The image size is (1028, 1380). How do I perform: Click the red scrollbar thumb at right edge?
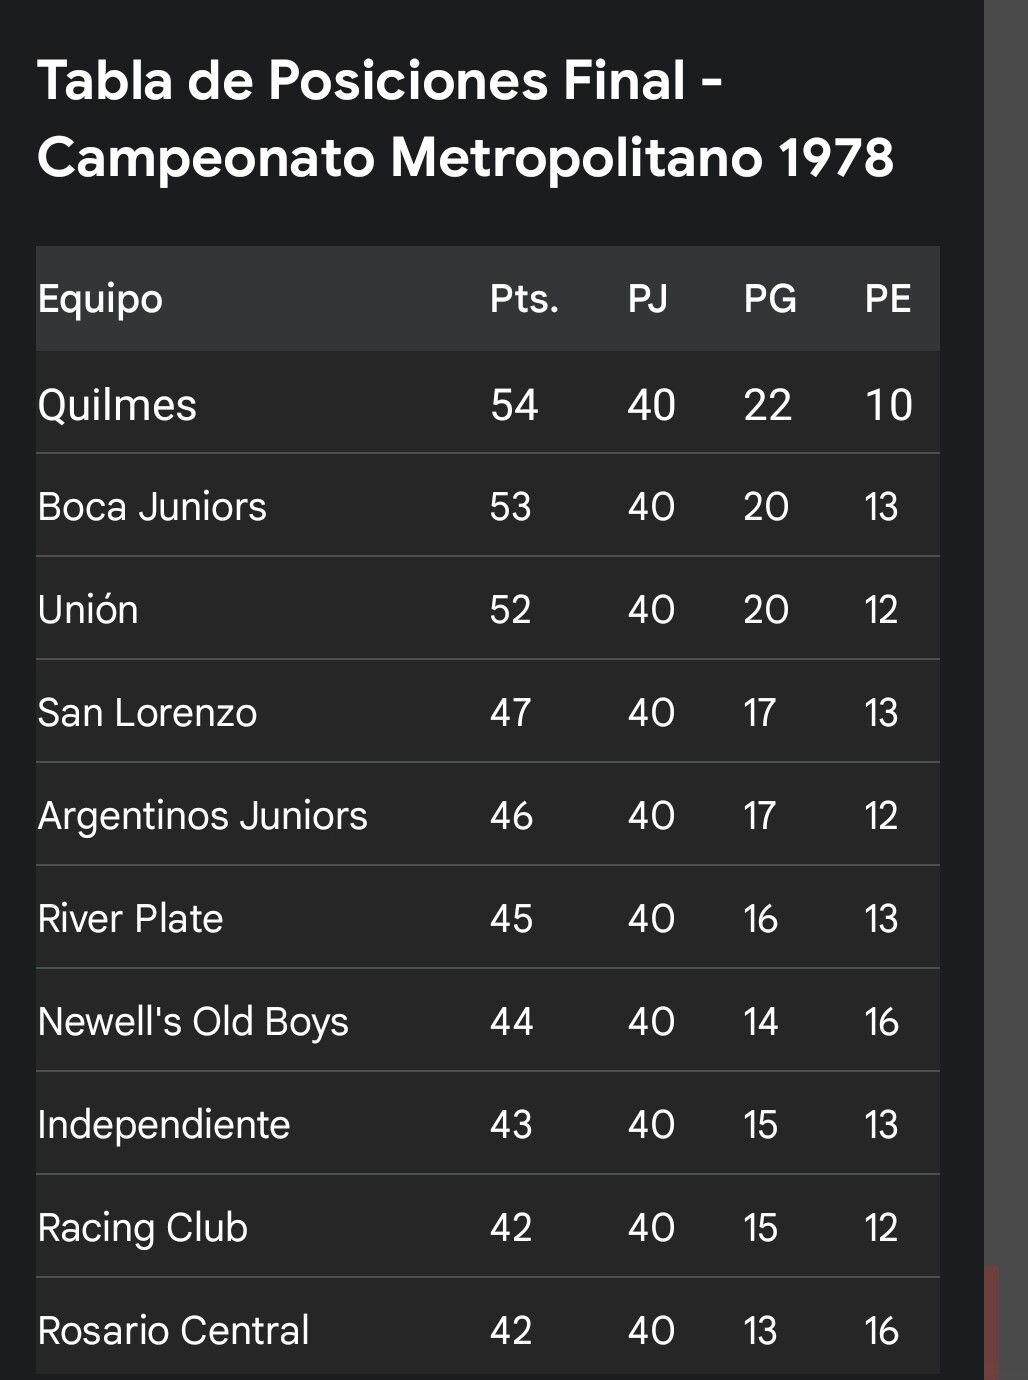tap(991, 1322)
